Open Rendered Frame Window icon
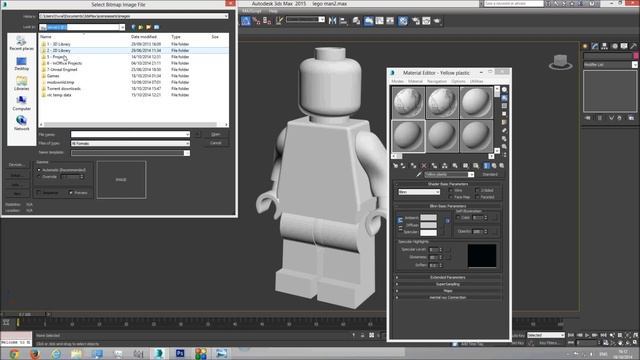Viewport: 640px width, 360px height. coord(426,21)
